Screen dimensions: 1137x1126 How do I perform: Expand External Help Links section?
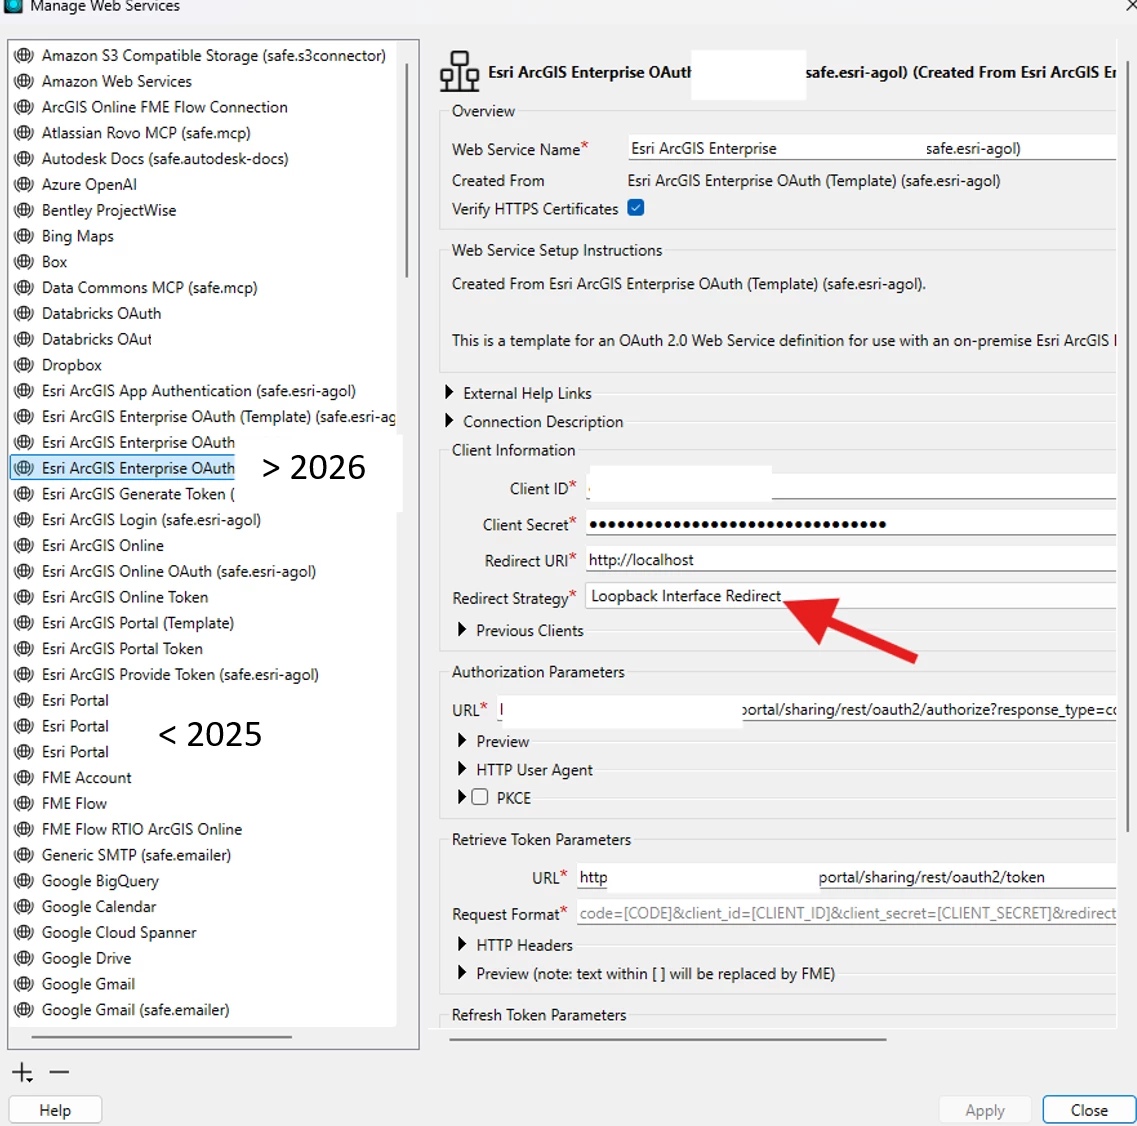tap(449, 392)
